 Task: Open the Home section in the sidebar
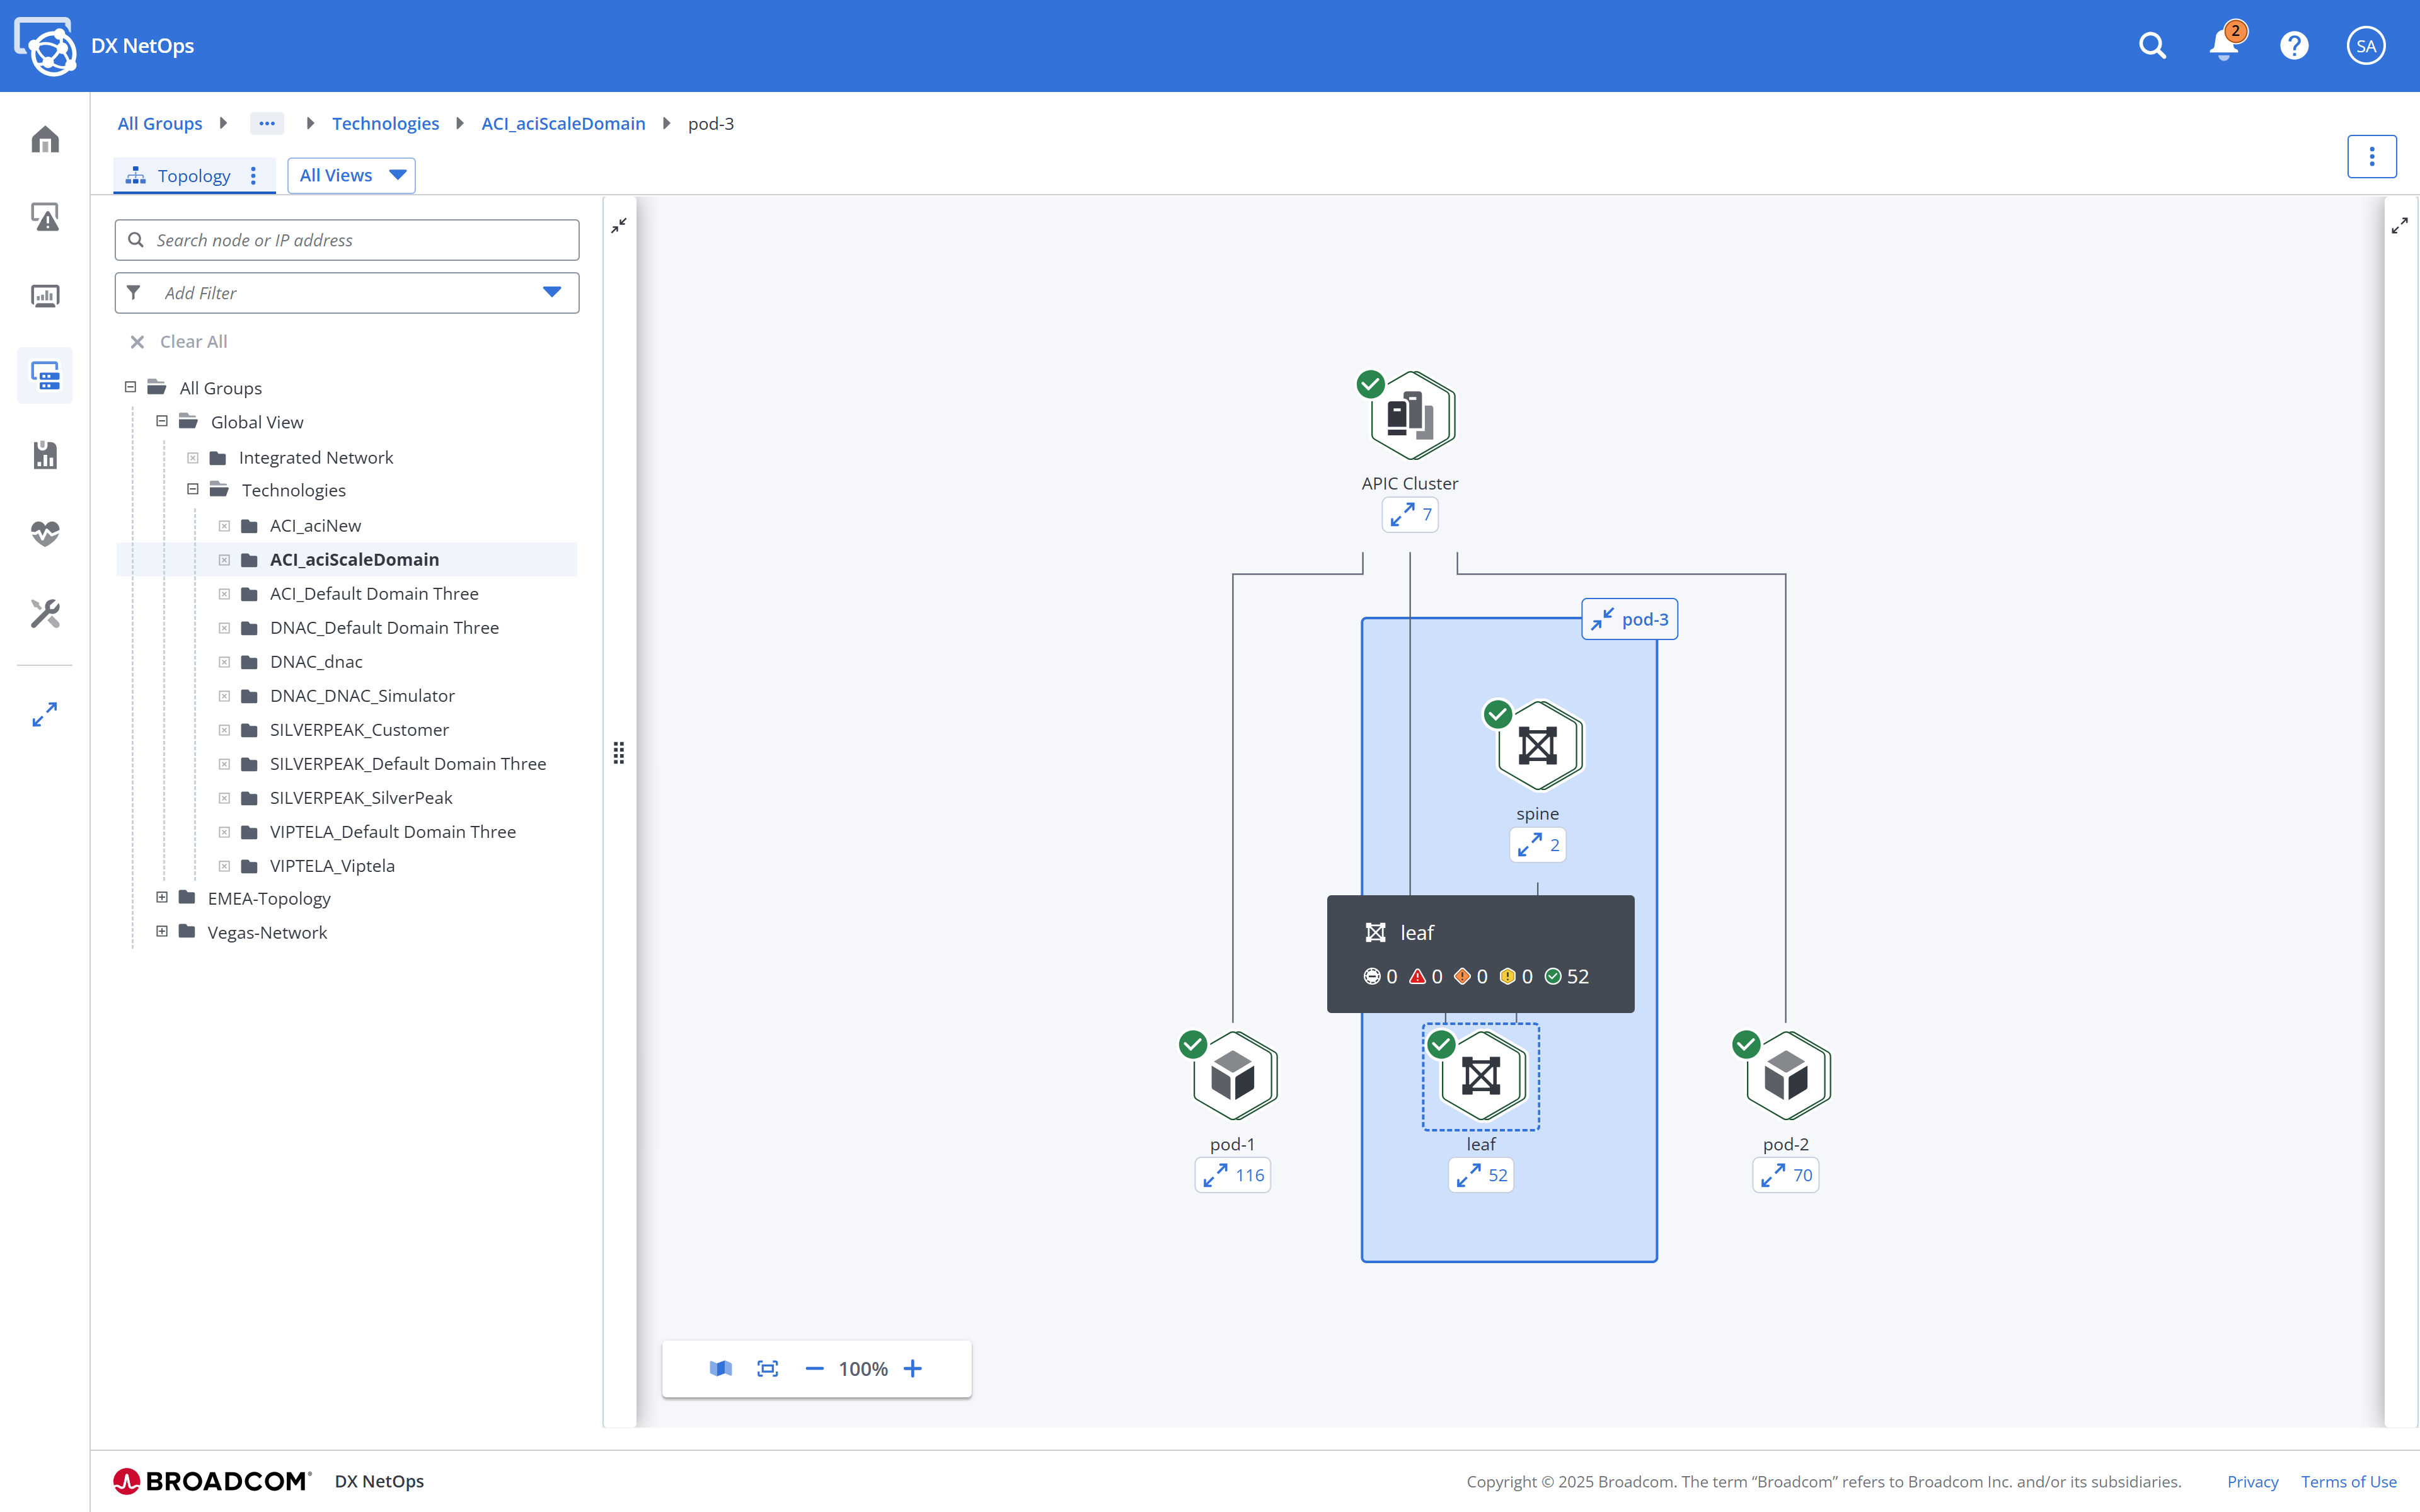point(45,139)
